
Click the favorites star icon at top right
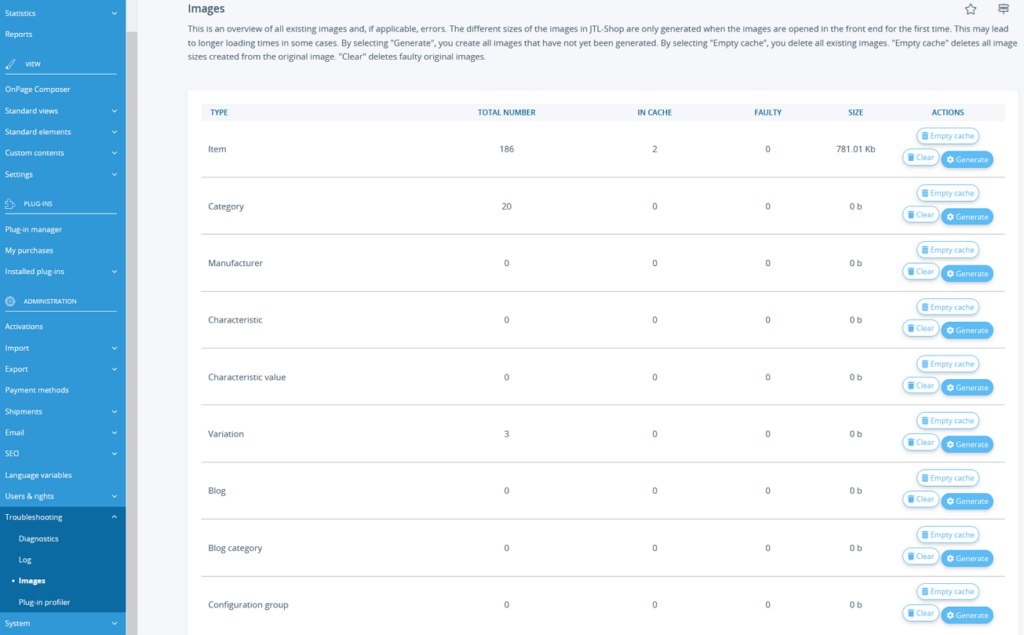[x=970, y=8]
